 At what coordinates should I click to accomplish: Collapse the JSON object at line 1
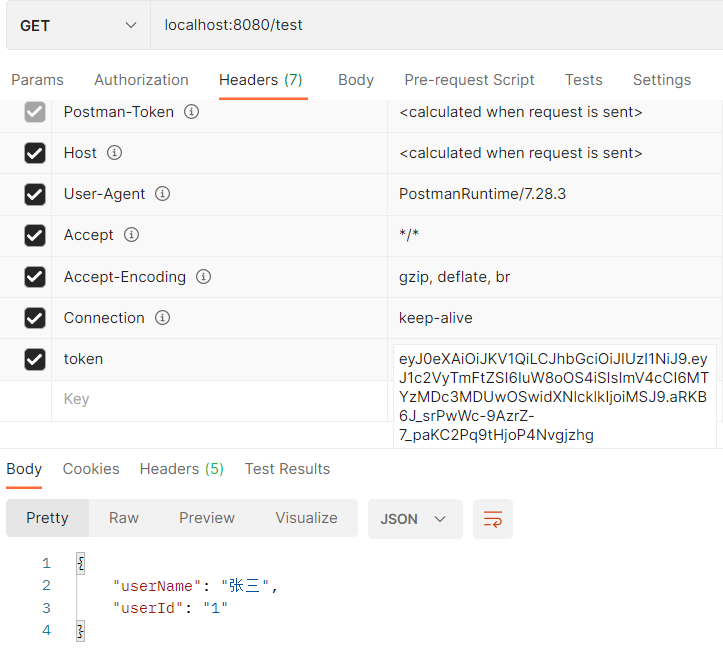pyautogui.click(x=81, y=564)
